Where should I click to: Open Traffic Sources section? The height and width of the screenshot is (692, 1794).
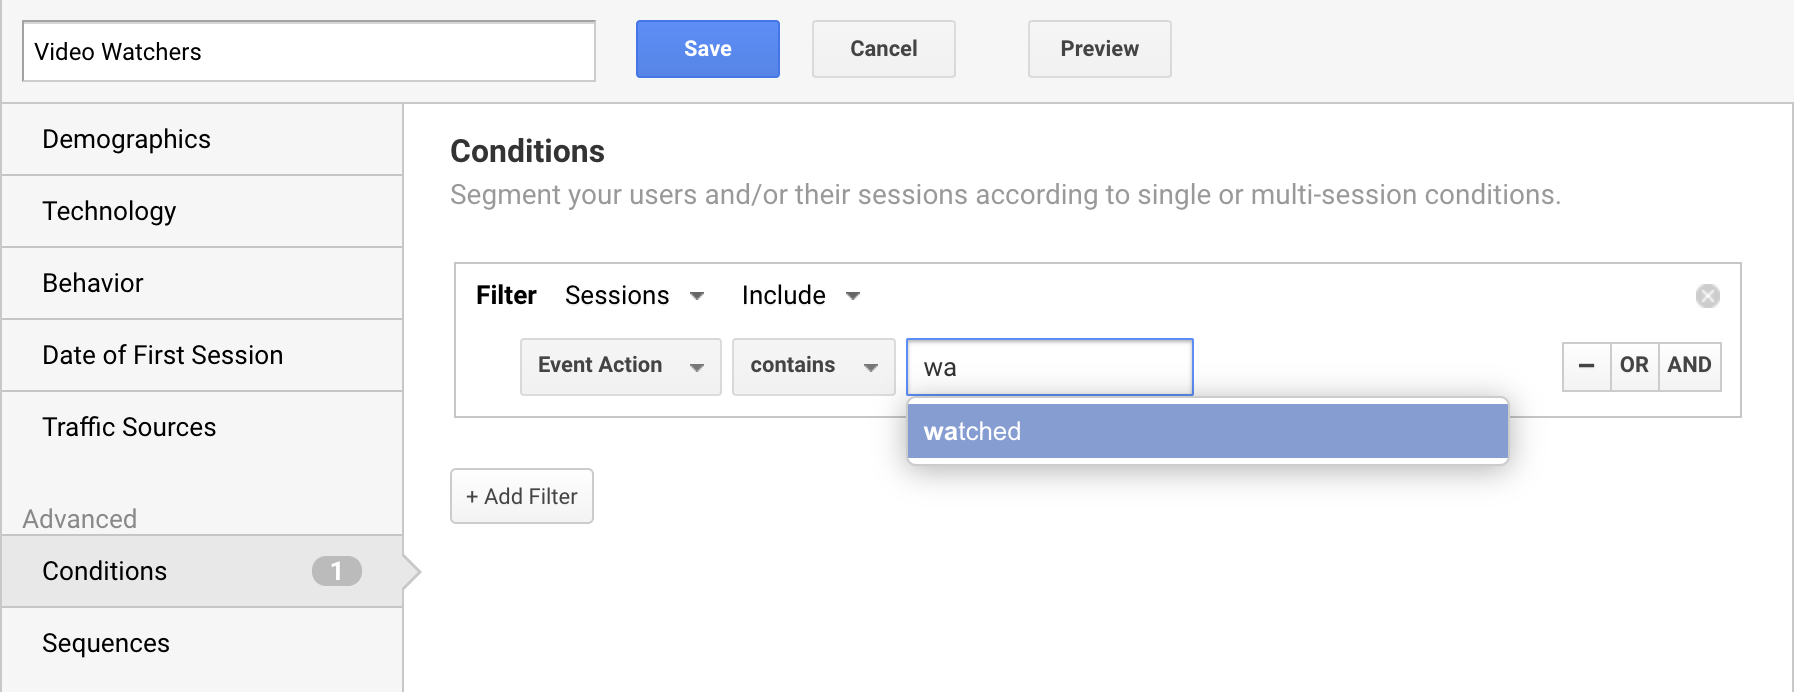click(203, 427)
